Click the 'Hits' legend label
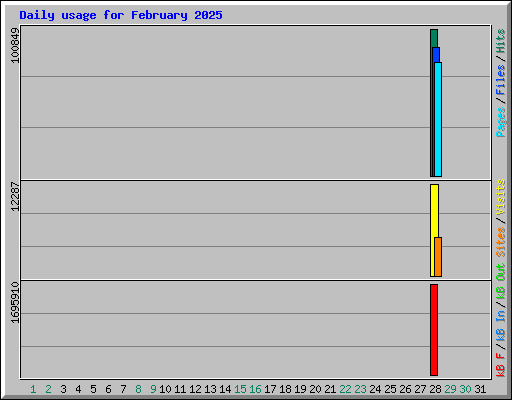Image resolution: width=512 pixels, height=400 pixels. click(x=500, y=41)
